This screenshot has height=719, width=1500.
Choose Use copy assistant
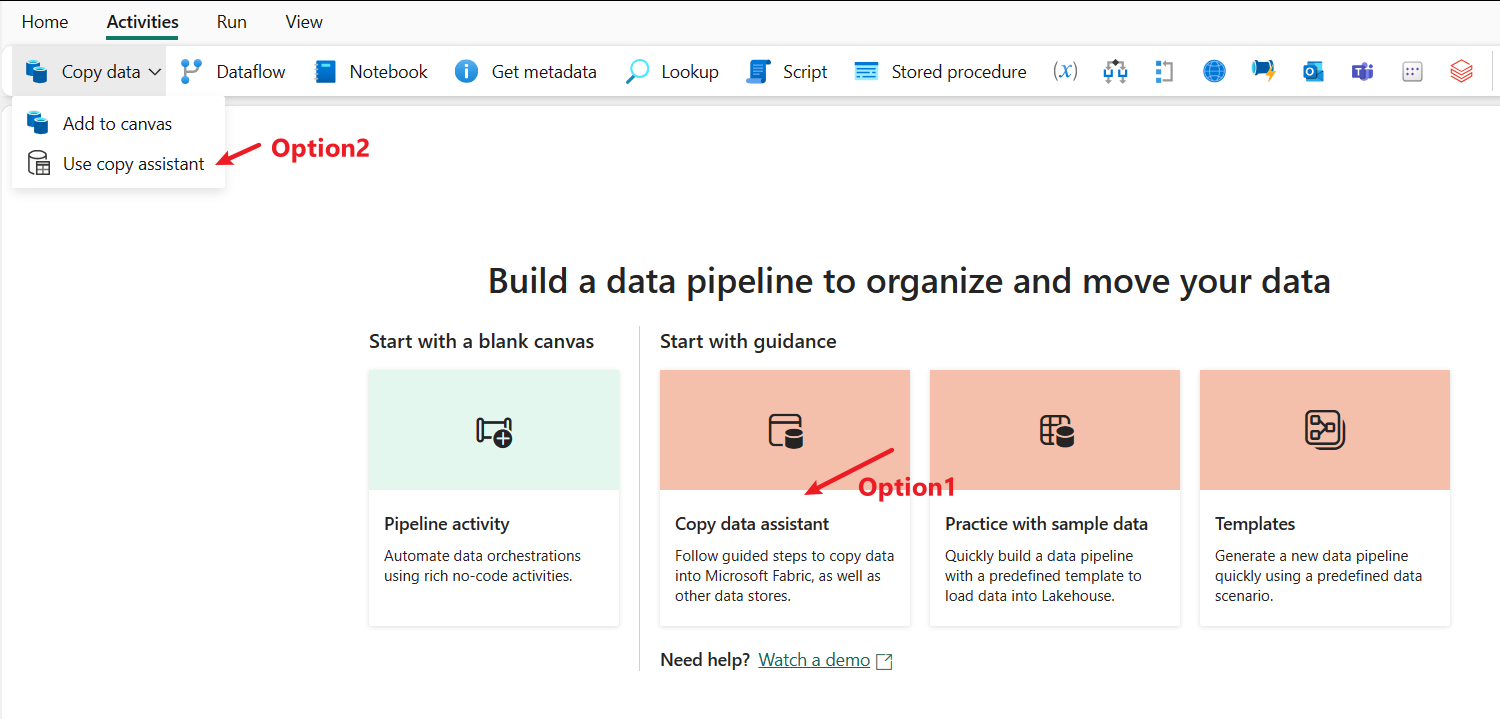(118, 164)
